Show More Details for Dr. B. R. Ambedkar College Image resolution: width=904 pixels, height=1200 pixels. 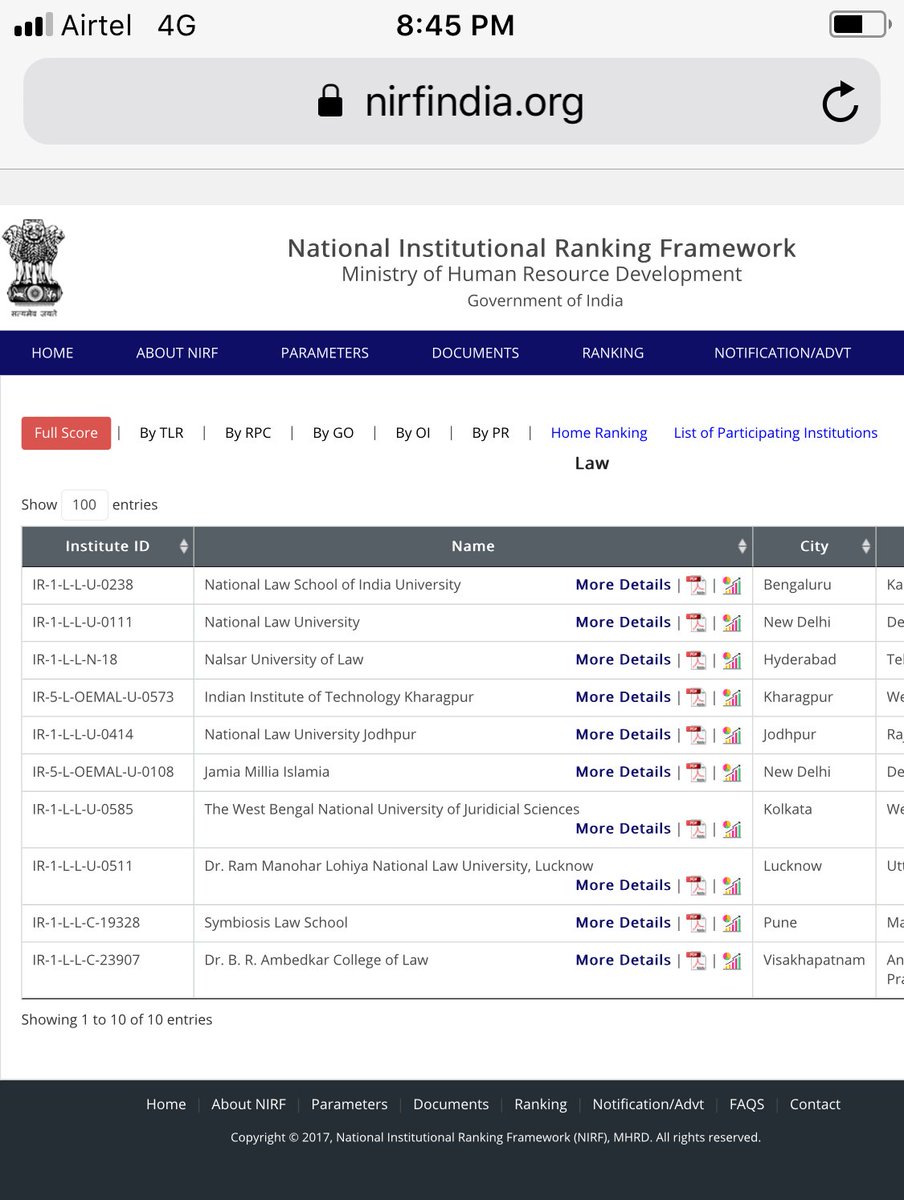pyautogui.click(x=623, y=960)
